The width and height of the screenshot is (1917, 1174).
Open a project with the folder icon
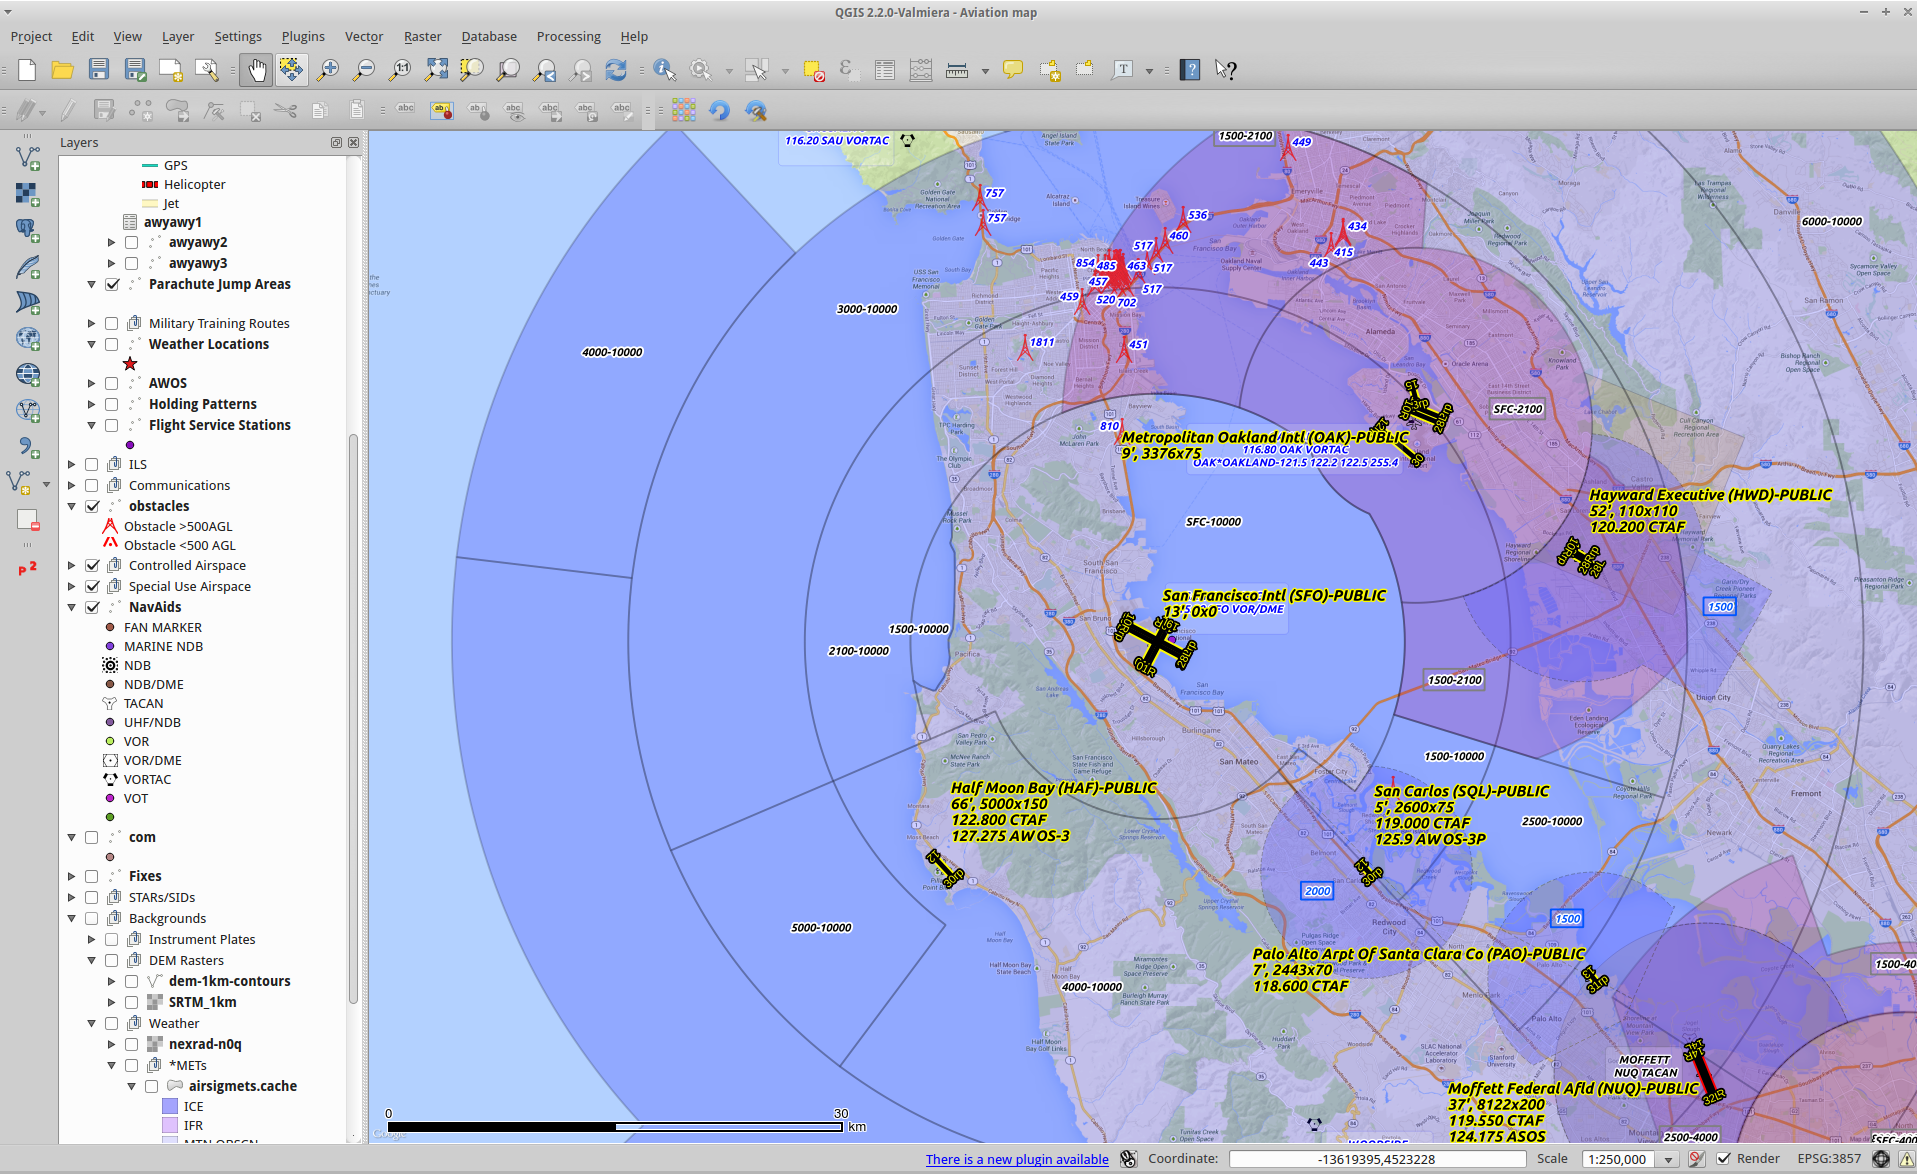coord(63,70)
